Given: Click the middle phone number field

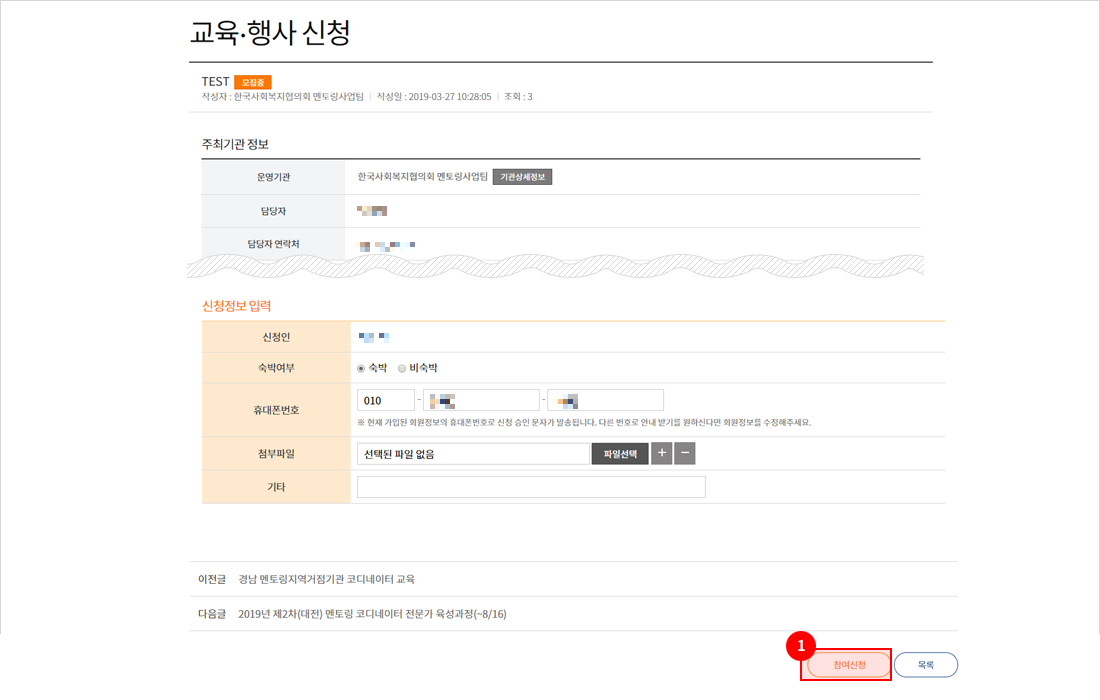Looking at the screenshot, I should (x=481, y=400).
